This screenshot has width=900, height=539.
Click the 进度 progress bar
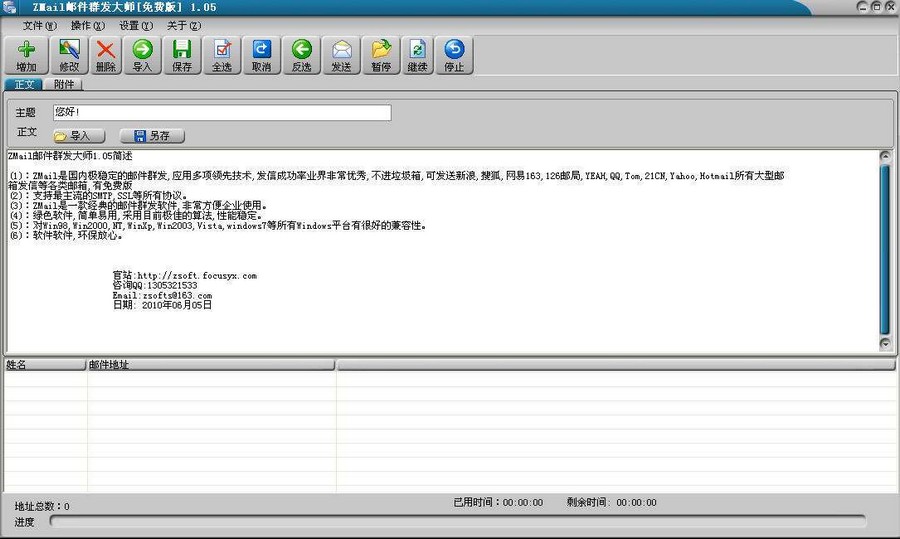(457, 521)
